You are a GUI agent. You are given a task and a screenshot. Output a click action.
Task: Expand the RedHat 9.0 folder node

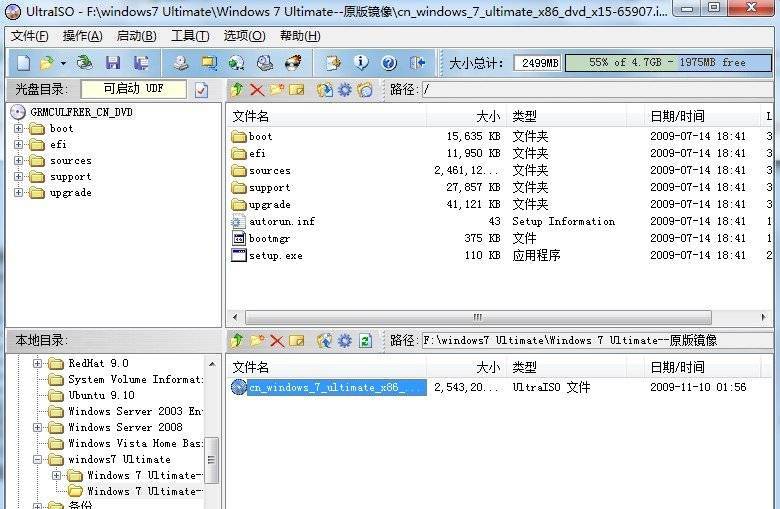pos(37,363)
